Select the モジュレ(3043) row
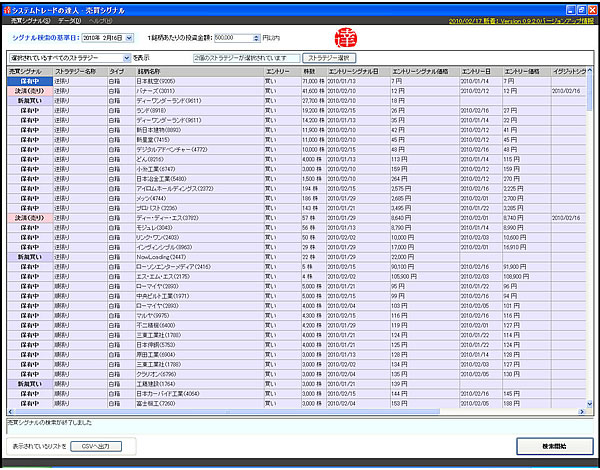Image resolution: width=600 pixels, height=470 pixels. (x=297, y=228)
